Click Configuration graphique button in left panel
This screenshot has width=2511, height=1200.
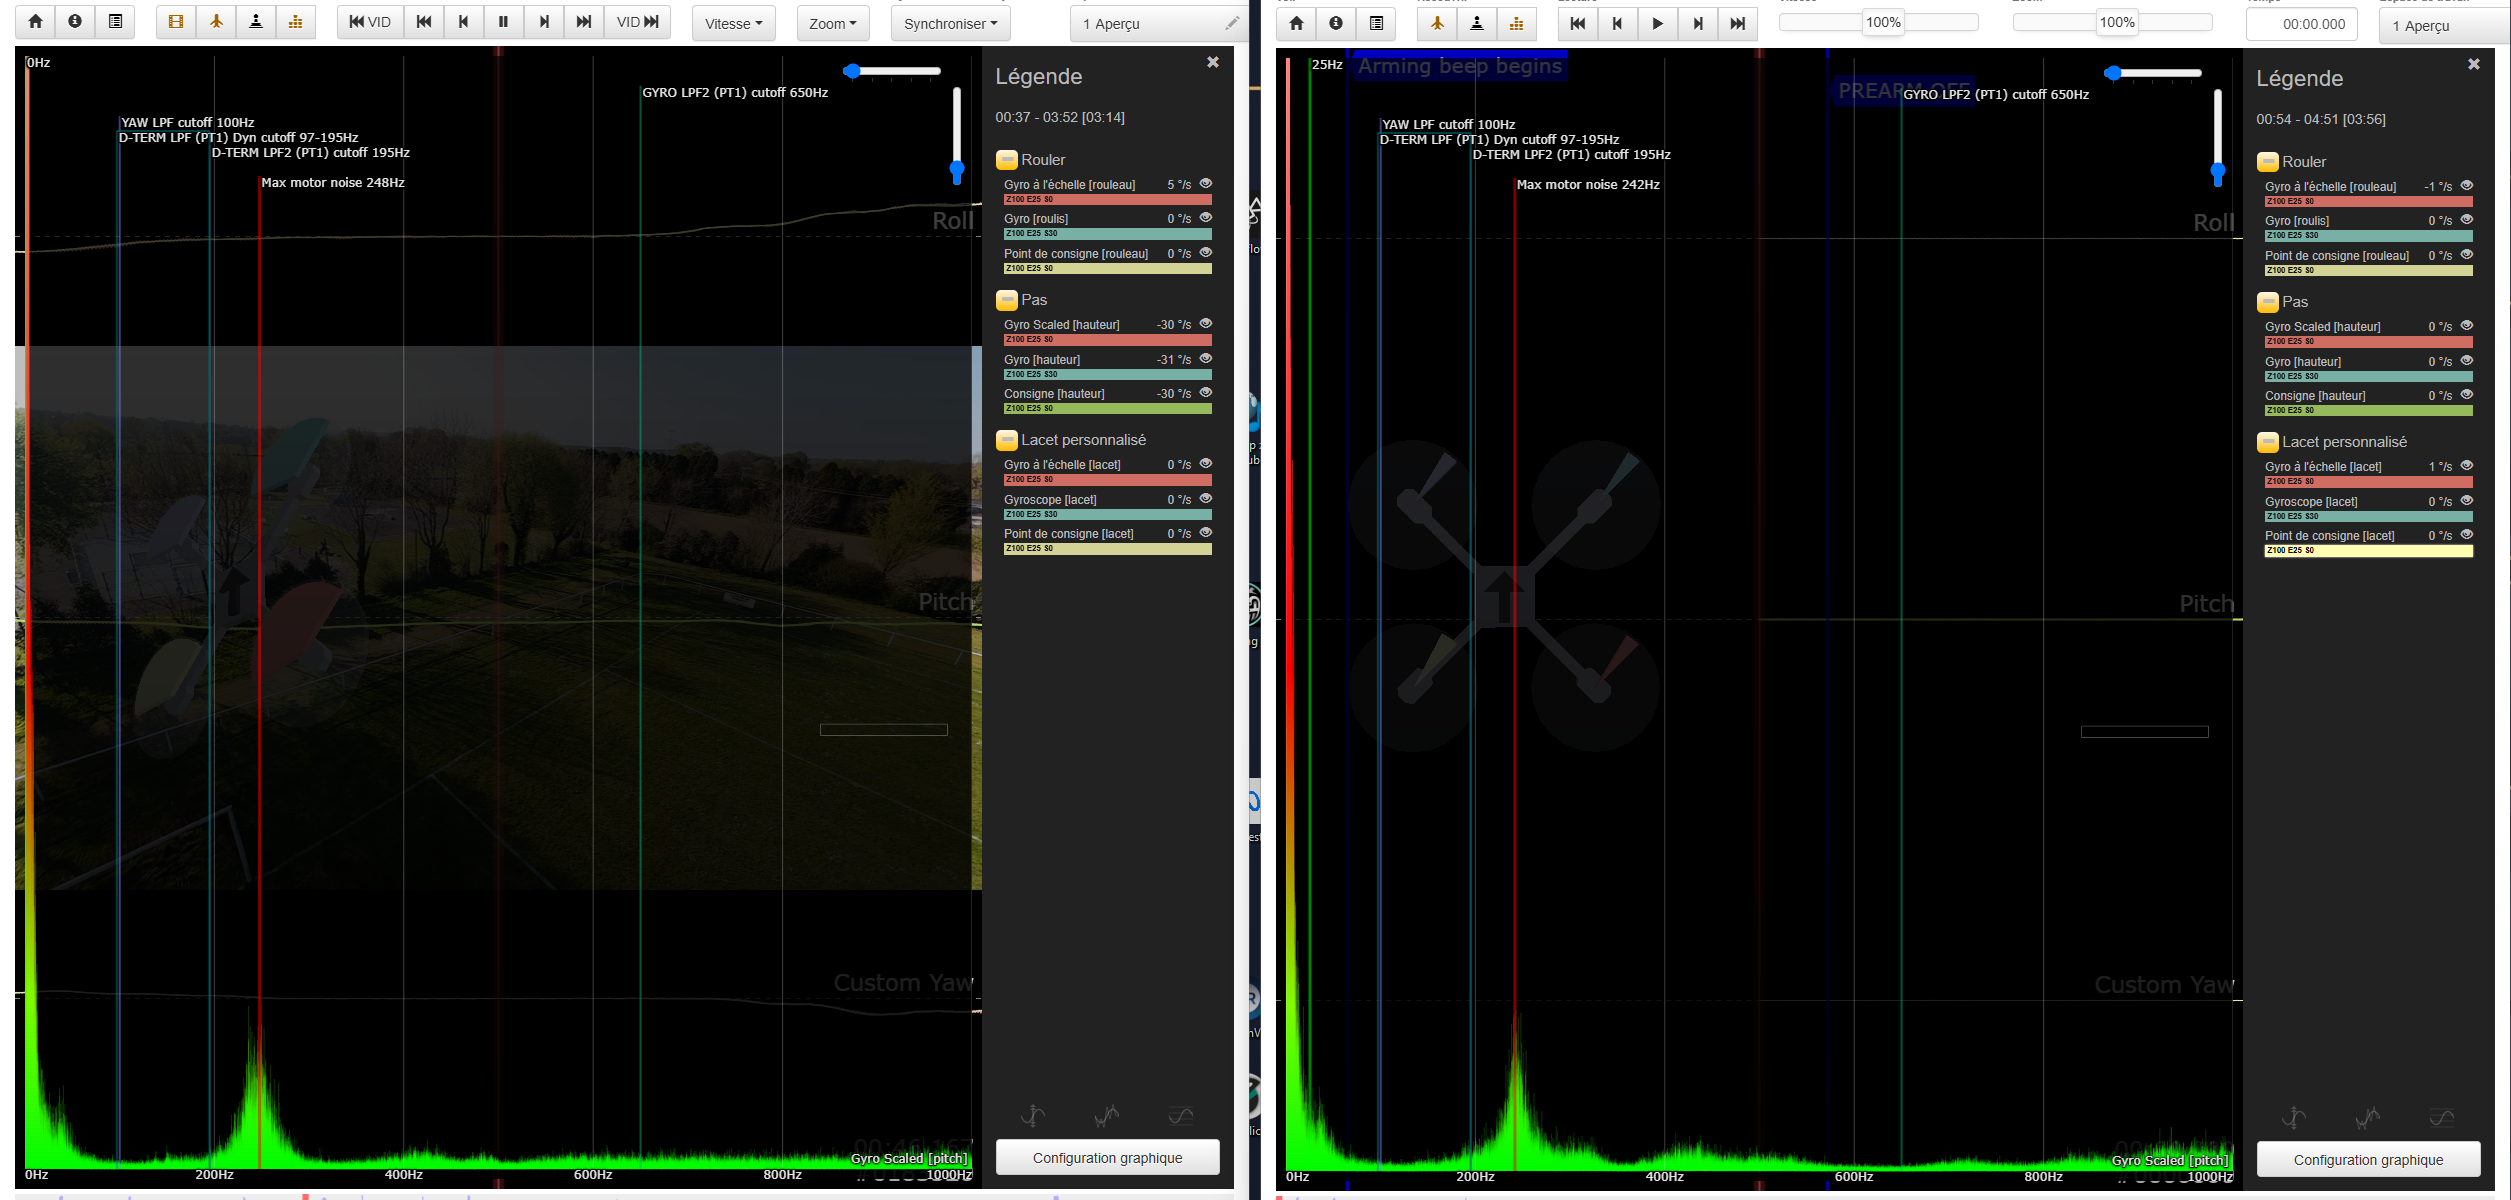(1107, 1158)
